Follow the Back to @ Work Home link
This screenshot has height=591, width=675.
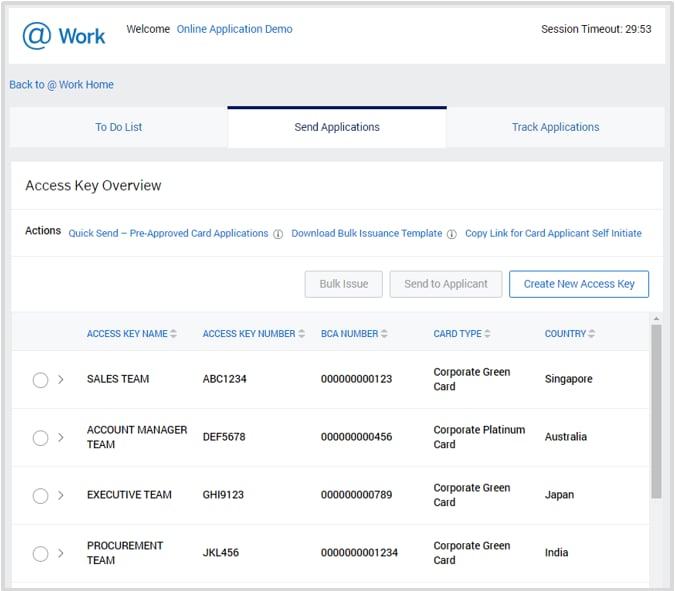61,85
